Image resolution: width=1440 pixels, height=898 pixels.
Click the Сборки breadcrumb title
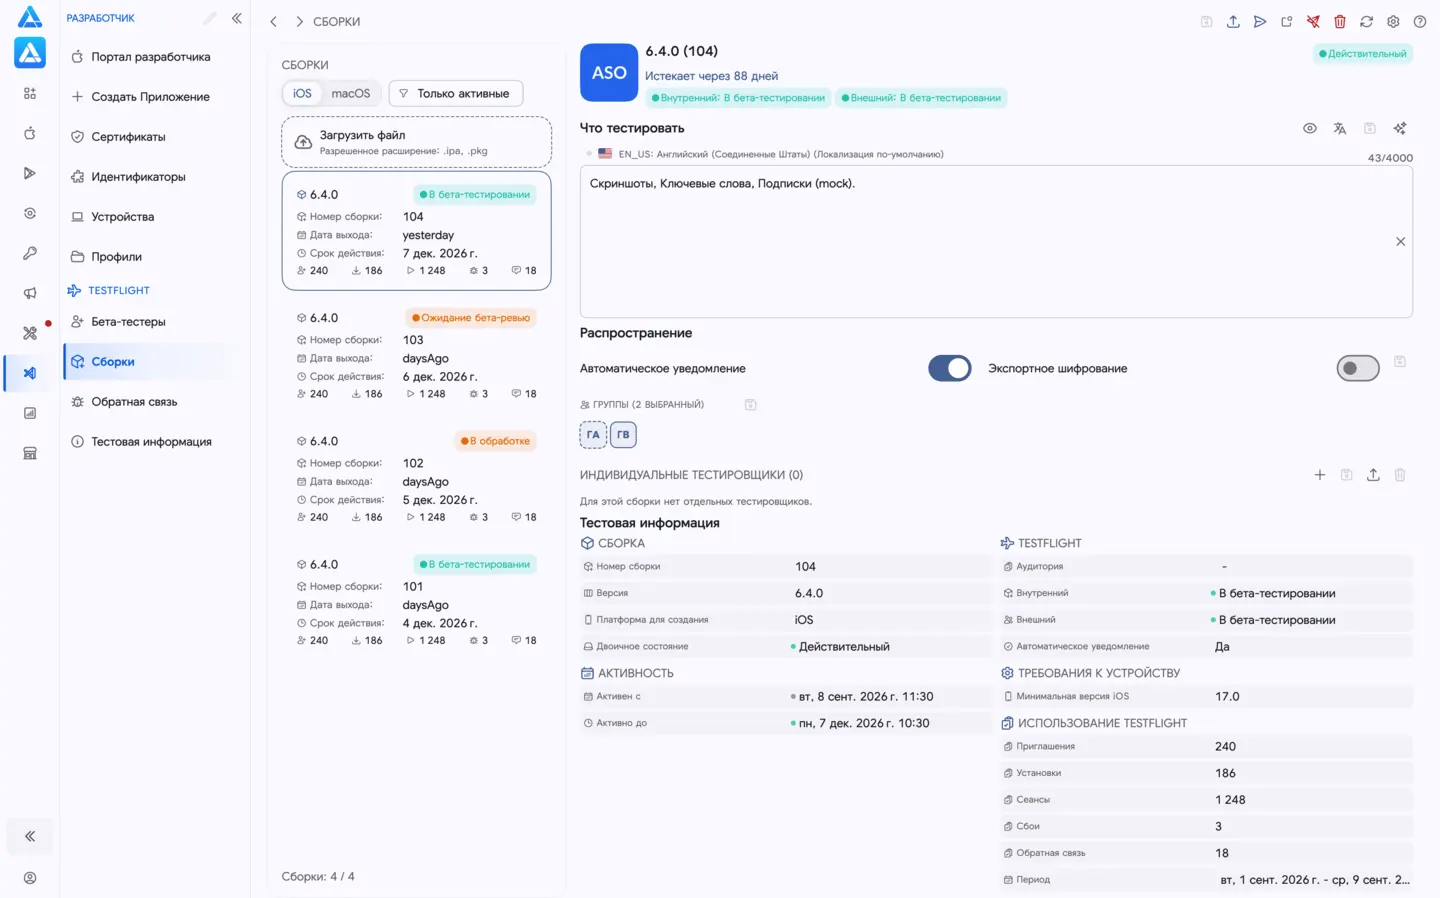[x=336, y=21]
